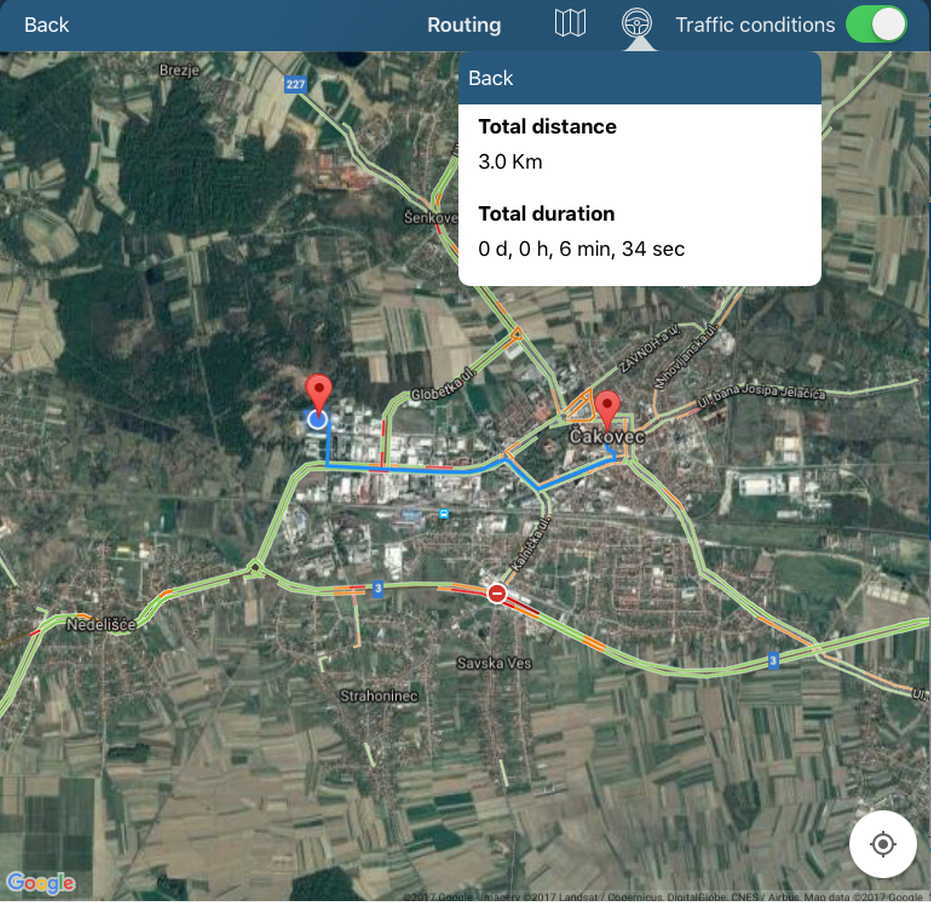Tap the route 227 road shield
The width and height of the screenshot is (931, 902).
(x=295, y=85)
